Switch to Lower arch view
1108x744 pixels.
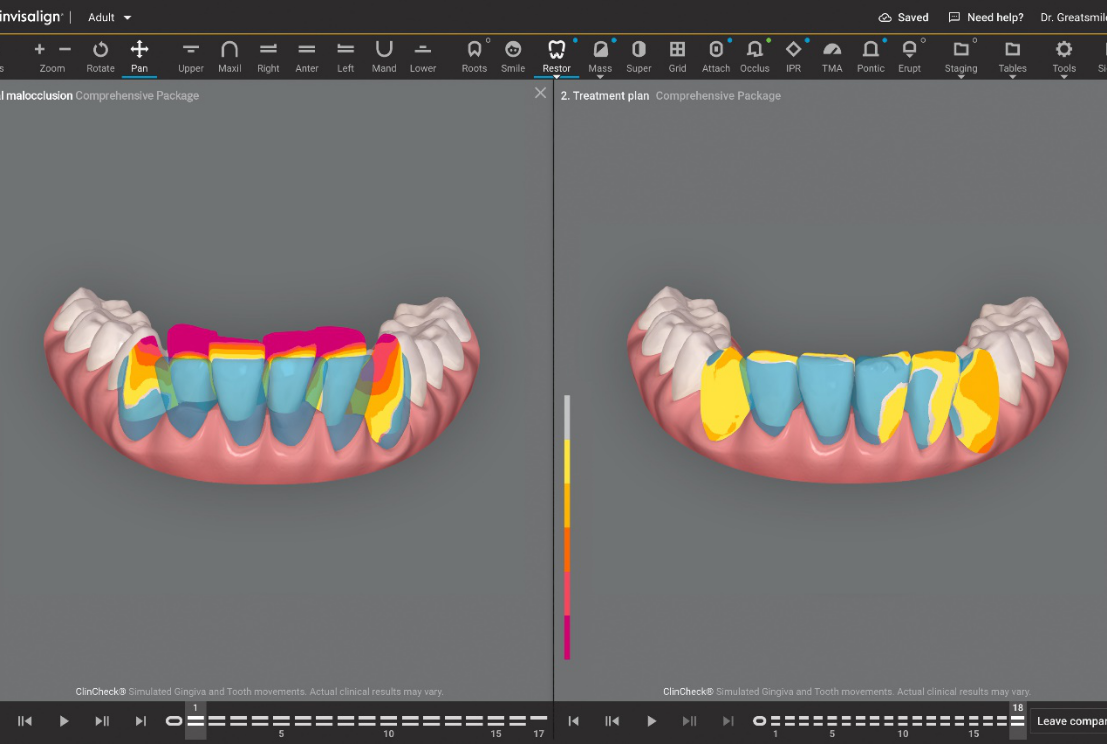tap(423, 57)
